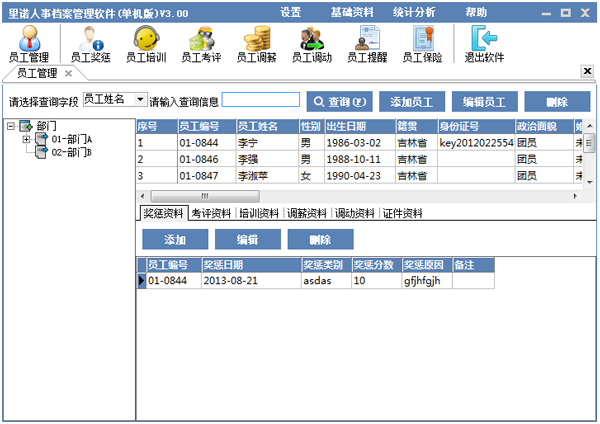The image size is (600, 424).
Task: Open the 员工姓名 query field dropdown
Action: coord(139,100)
